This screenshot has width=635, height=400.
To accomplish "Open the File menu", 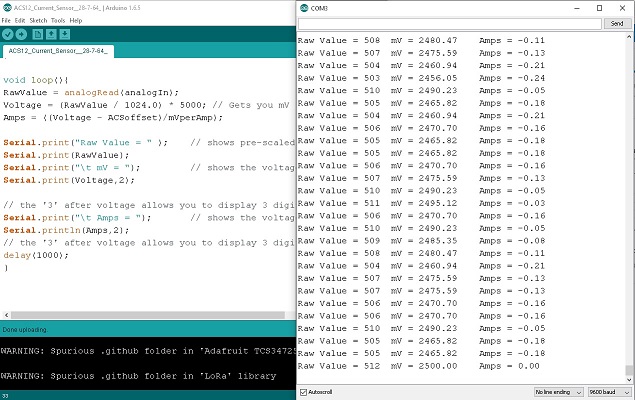I will (6, 20).
